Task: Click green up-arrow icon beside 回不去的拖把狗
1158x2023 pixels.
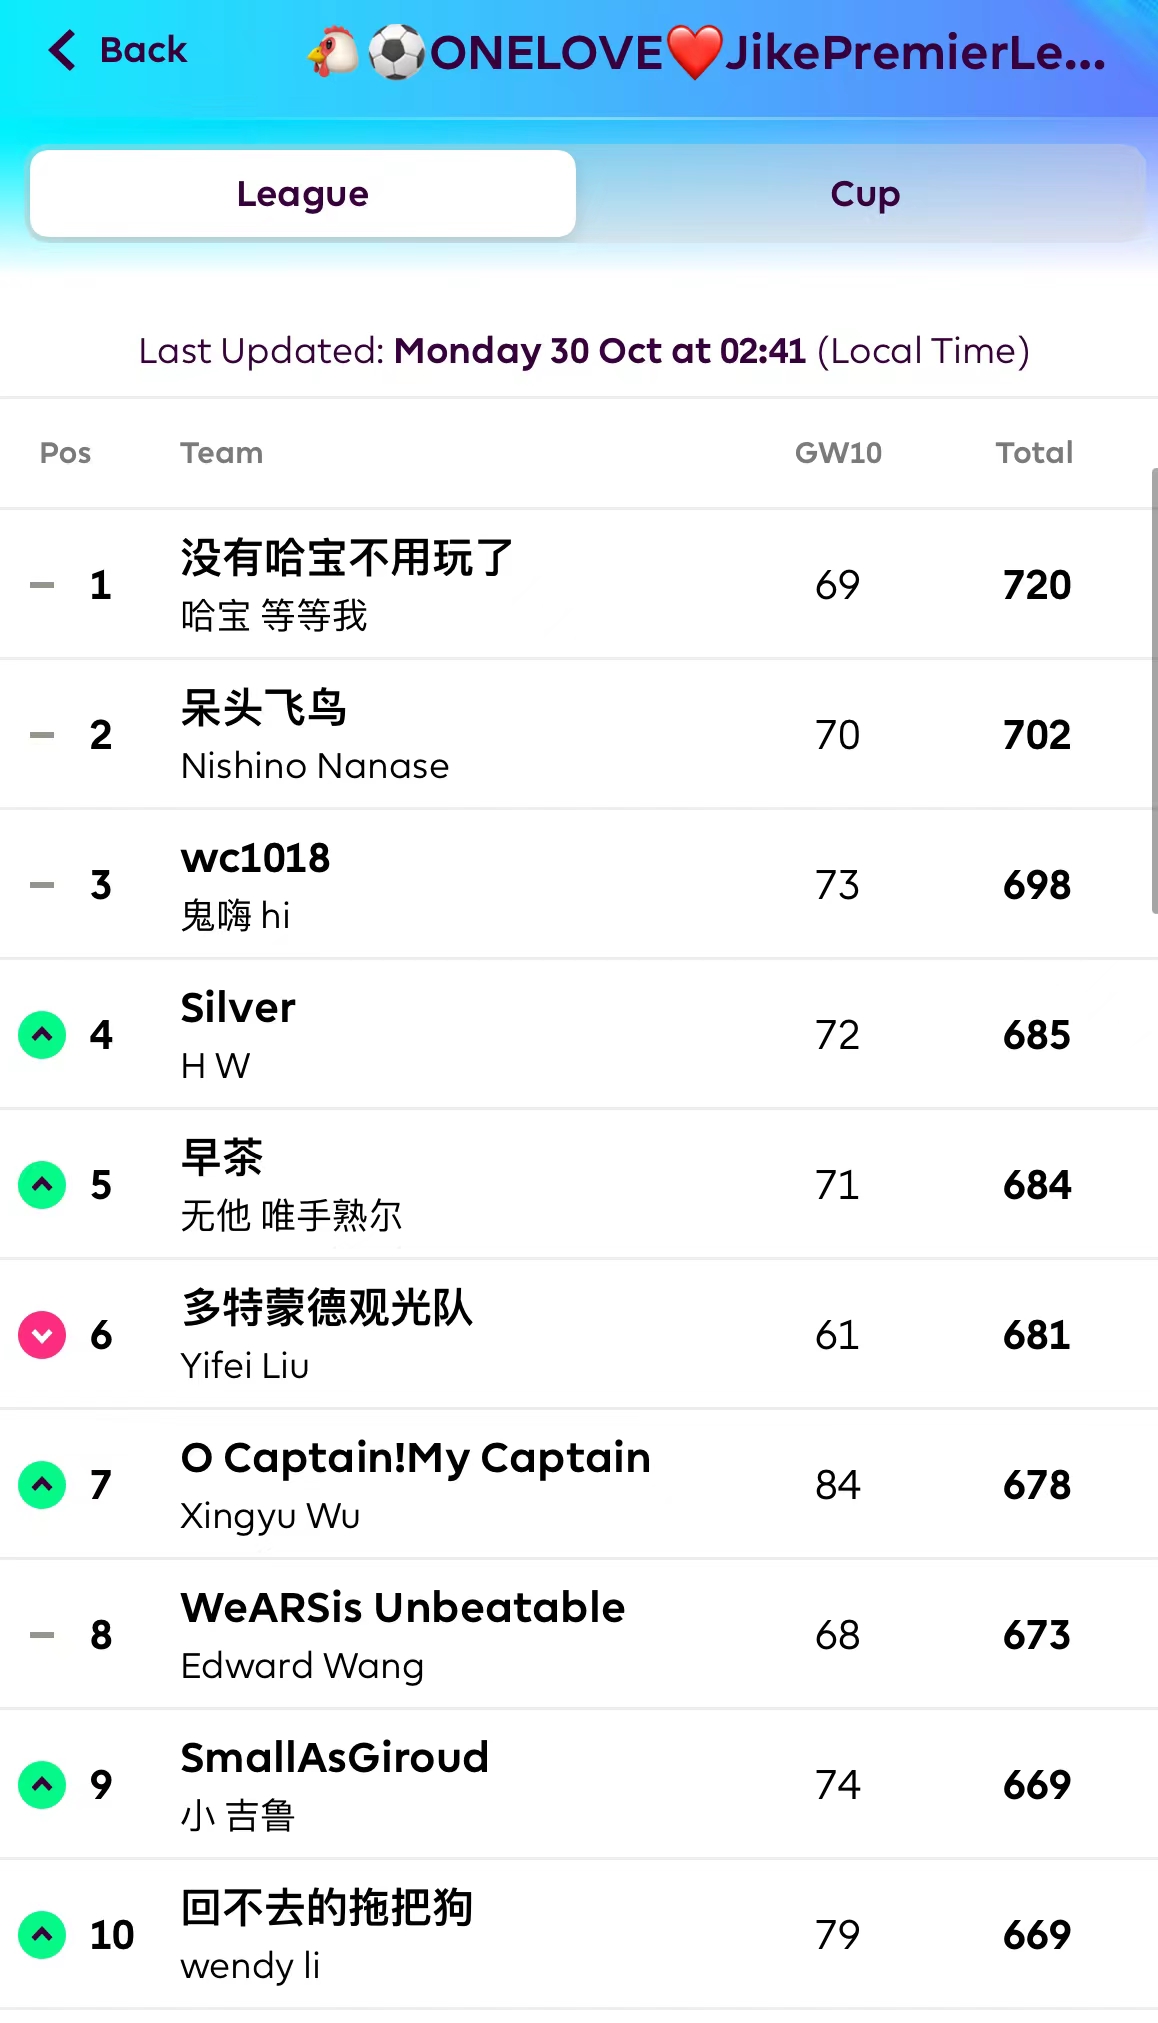Action: pos(42,1935)
